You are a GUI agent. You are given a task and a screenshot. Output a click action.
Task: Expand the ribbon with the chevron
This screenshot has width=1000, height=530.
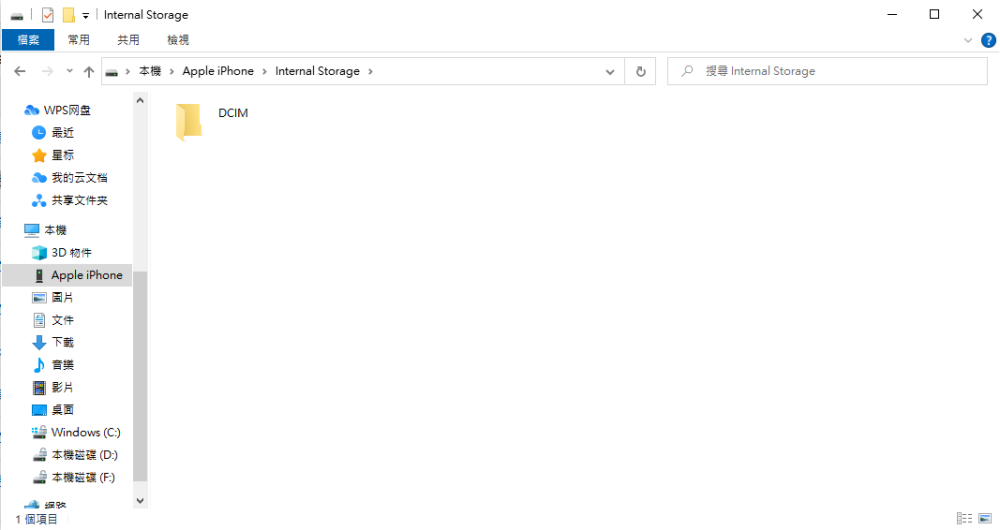[967, 40]
